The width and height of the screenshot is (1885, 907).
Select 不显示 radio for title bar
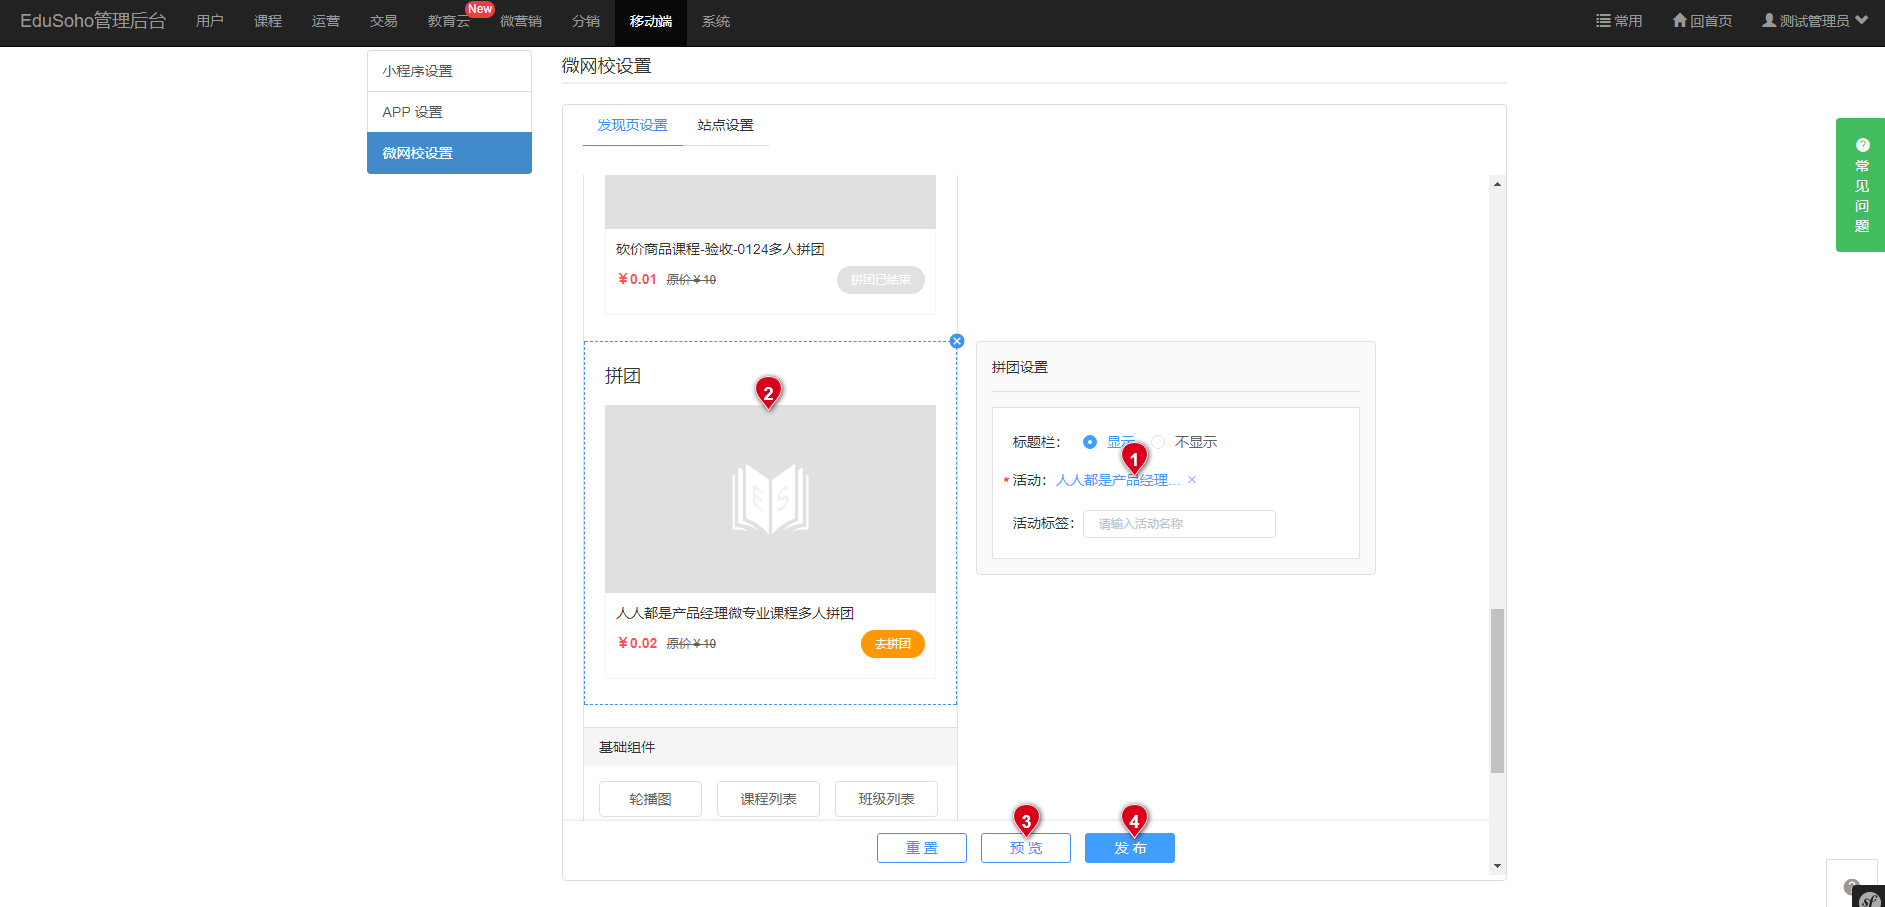coord(1158,442)
